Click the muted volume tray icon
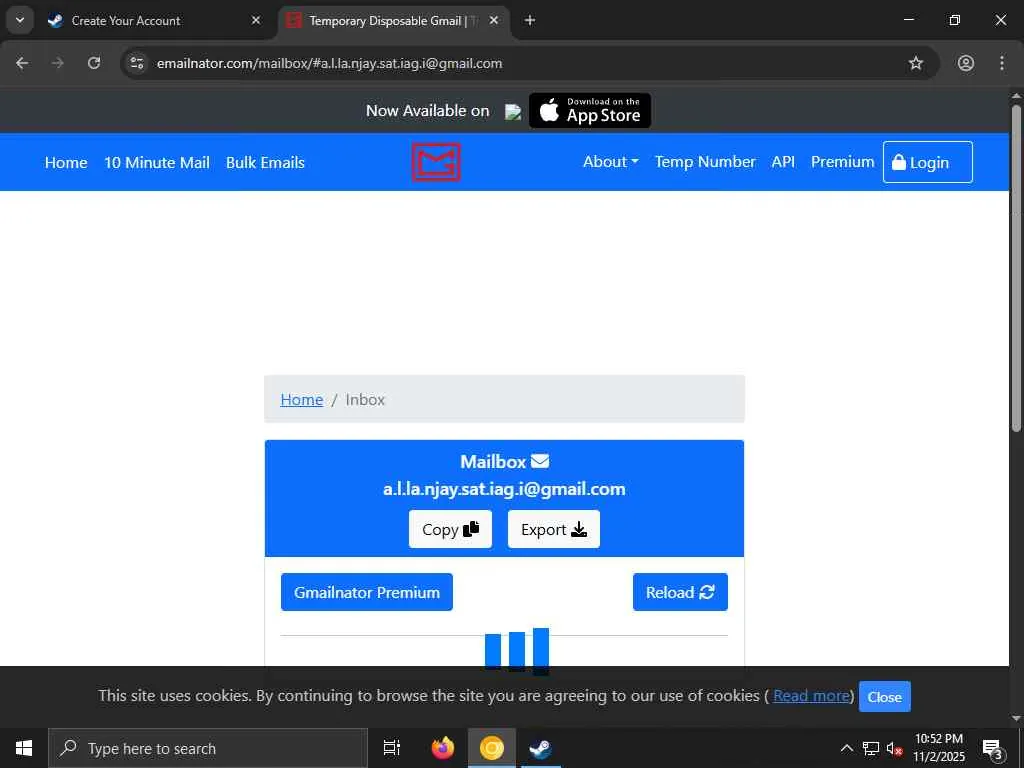The width and height of the screenshot is (1024, 768). point(894,748)
